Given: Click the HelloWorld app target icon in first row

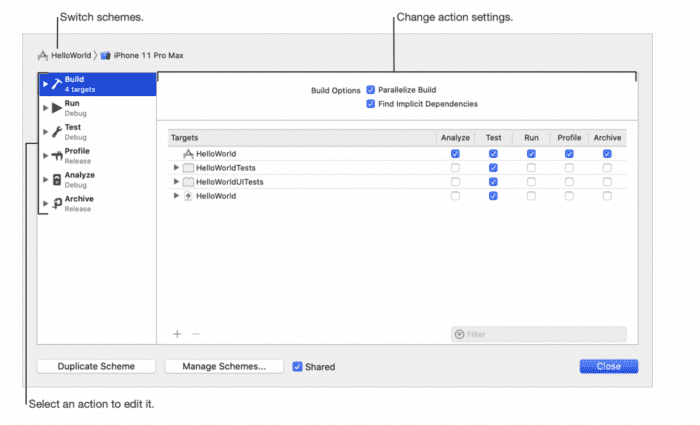Looking at the screenshot, I should click(x=188, y=154).
